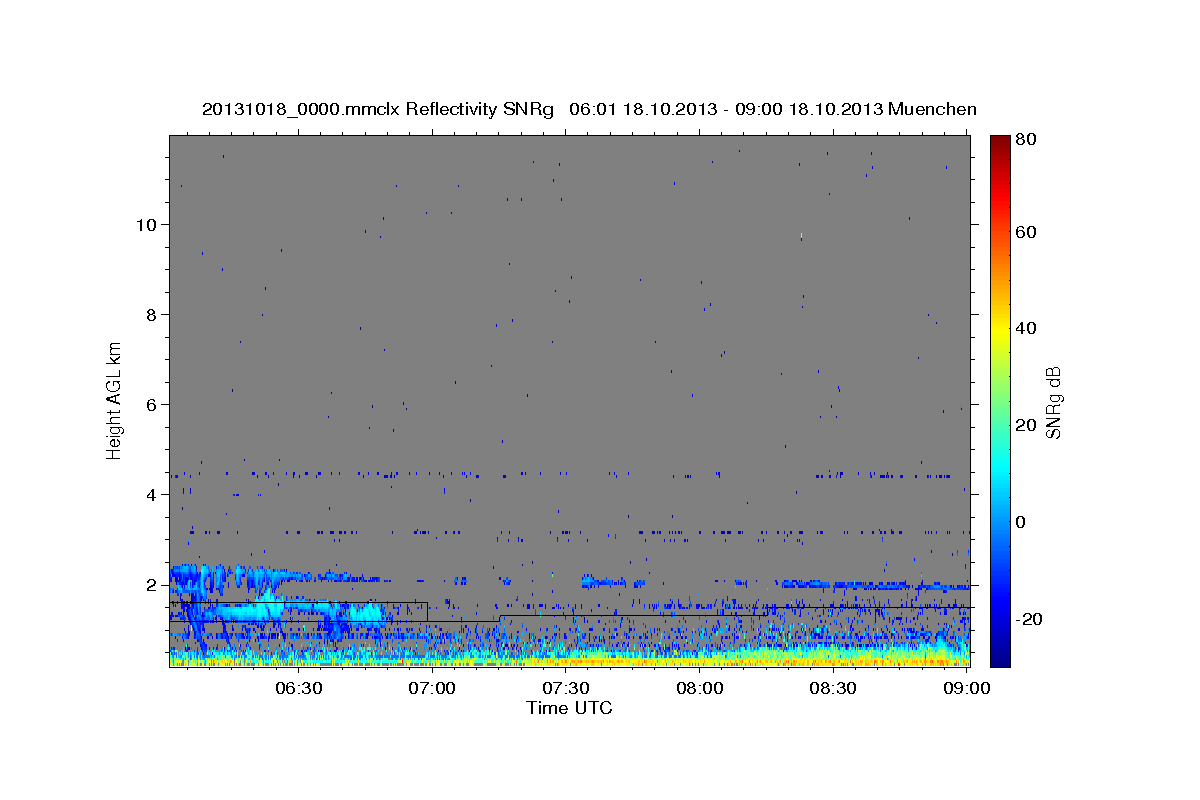Click the height tick label 2
Screen dimensions: 1200x800
pos(151,585)
